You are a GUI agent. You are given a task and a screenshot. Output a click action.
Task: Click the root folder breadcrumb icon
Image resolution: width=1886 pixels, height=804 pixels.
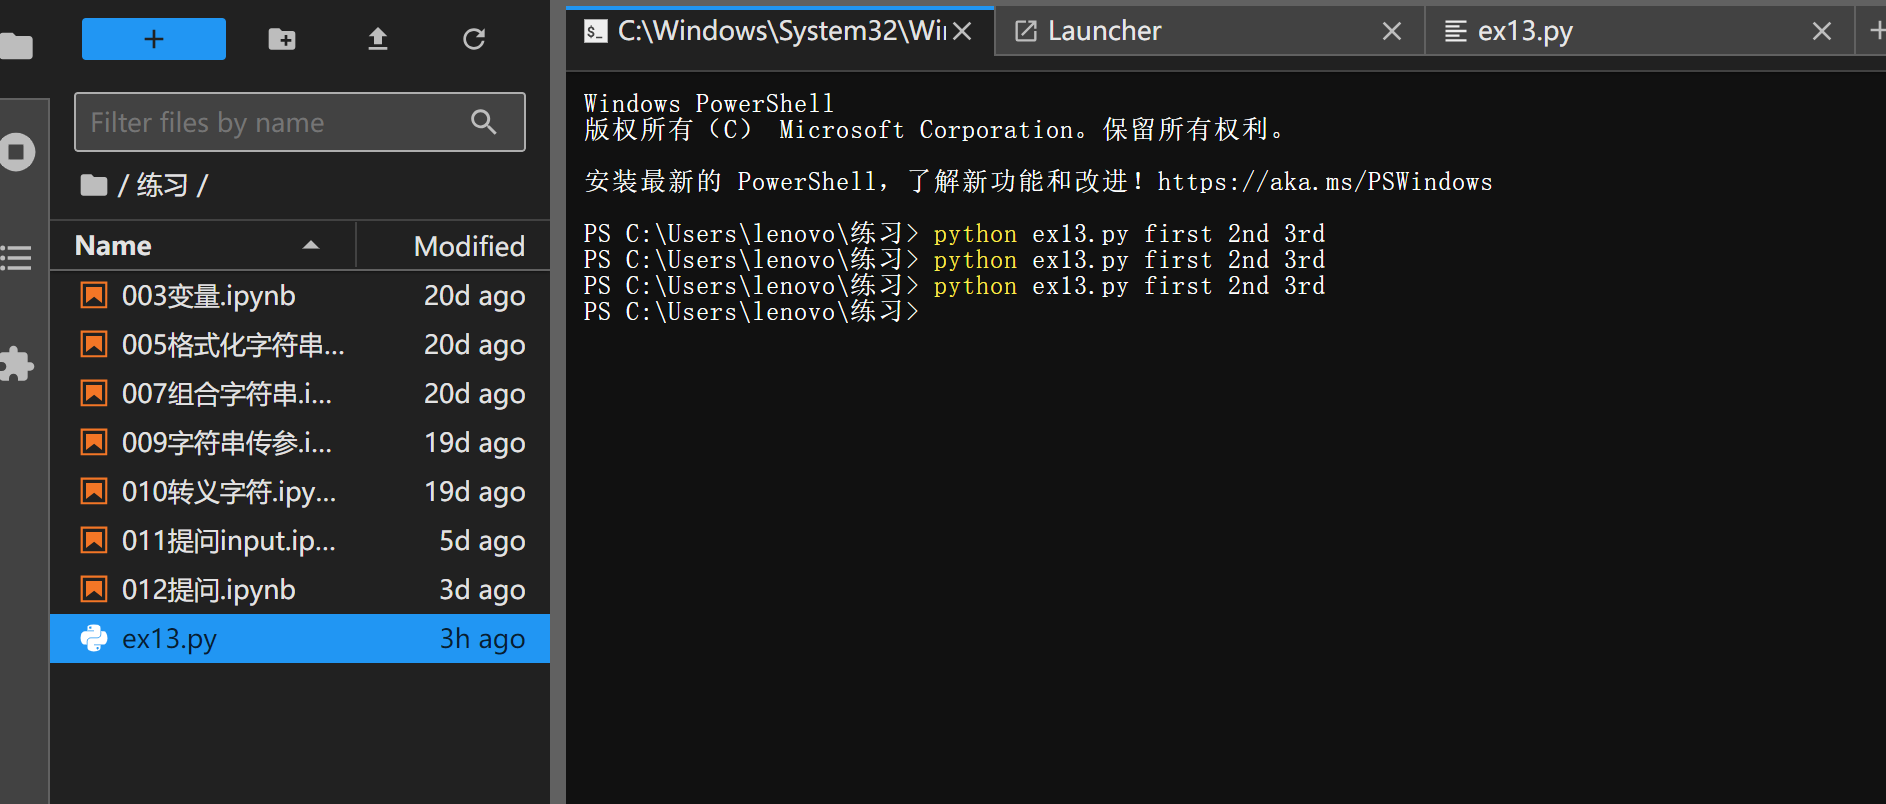click(94, 185)
